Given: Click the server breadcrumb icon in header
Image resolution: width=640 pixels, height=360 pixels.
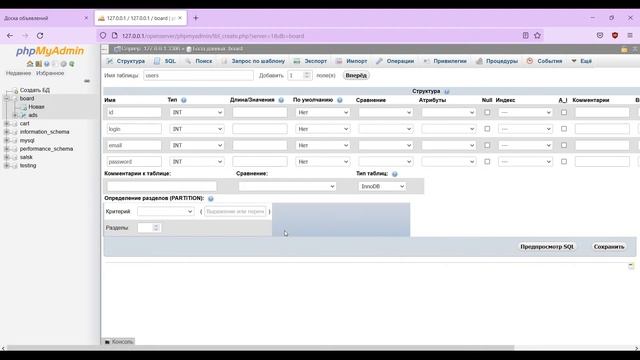Looking at the screenshot, I should click(117, 49).
